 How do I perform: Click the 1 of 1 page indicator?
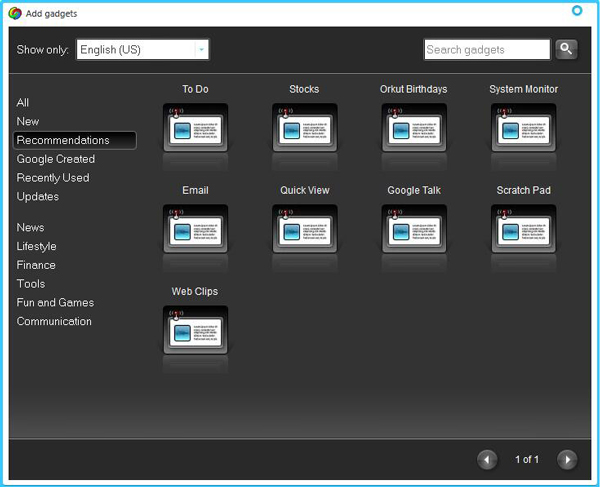point(527,459)
